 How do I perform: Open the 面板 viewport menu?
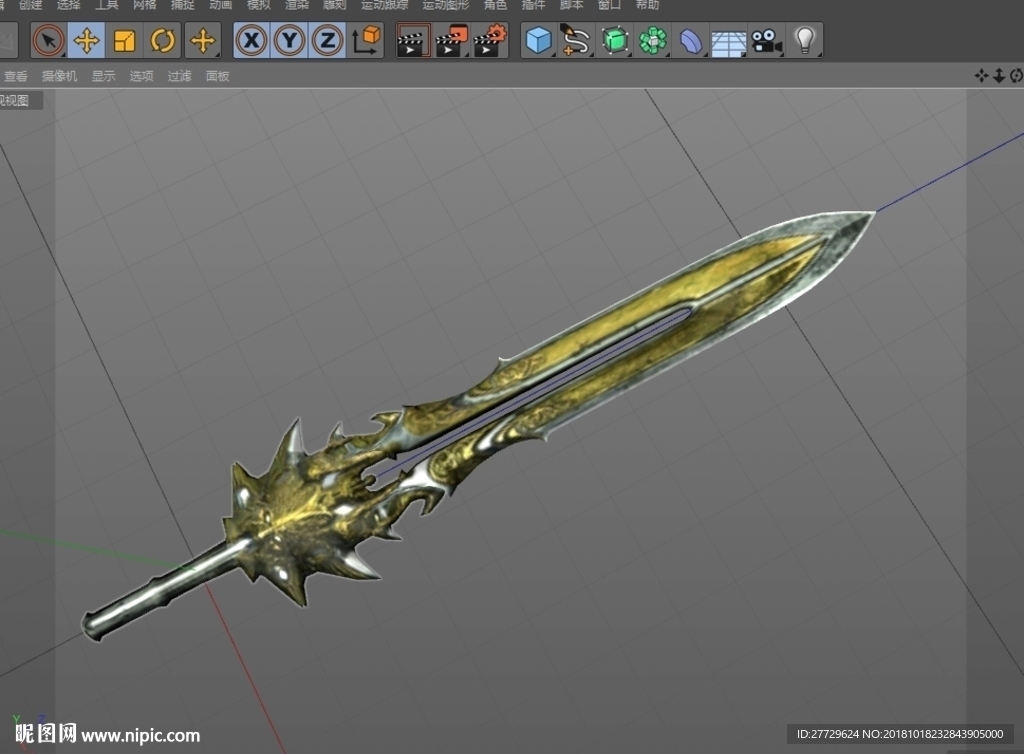[x=217, y=76]
